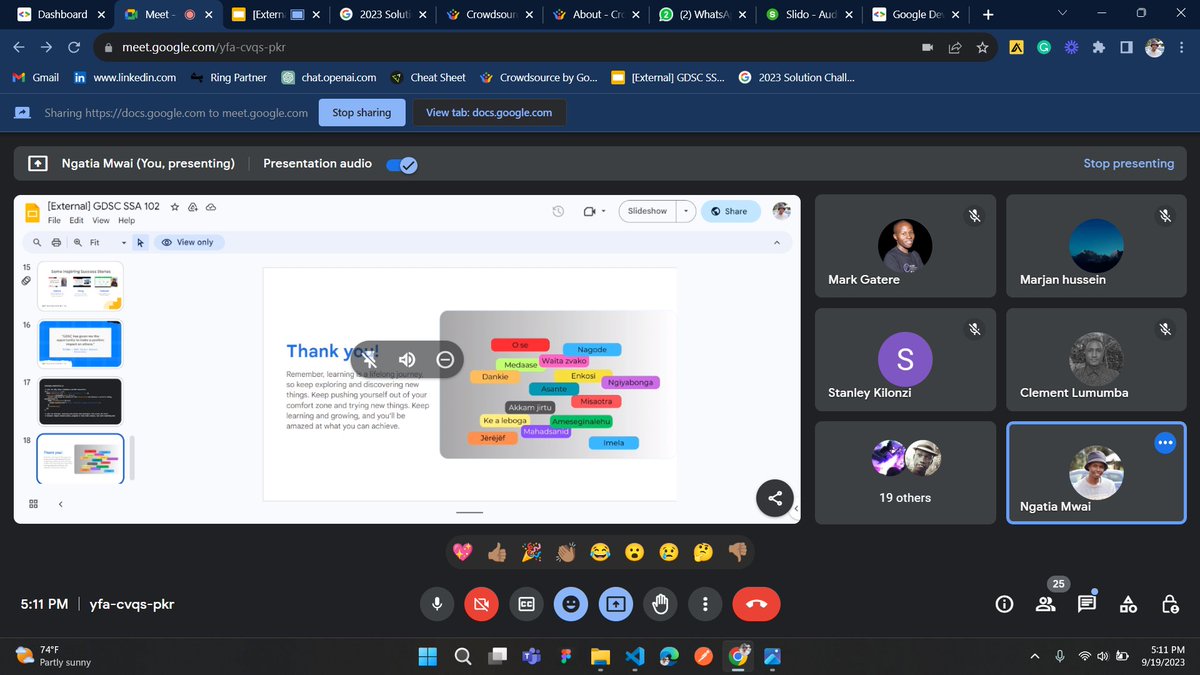Turn on closed captions

tap(526, 604)
